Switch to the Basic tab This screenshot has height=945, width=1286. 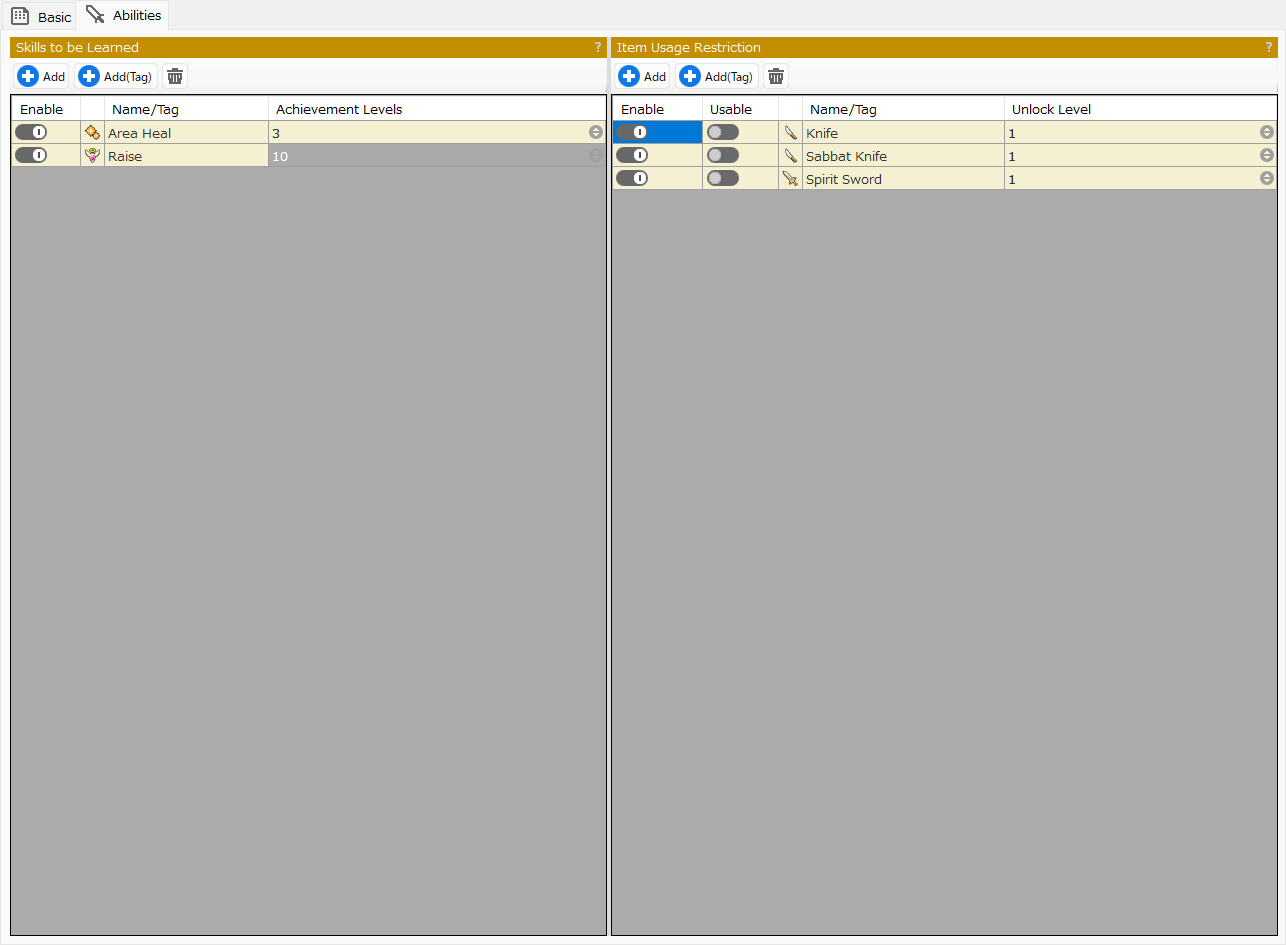click(x=41, y=17)
